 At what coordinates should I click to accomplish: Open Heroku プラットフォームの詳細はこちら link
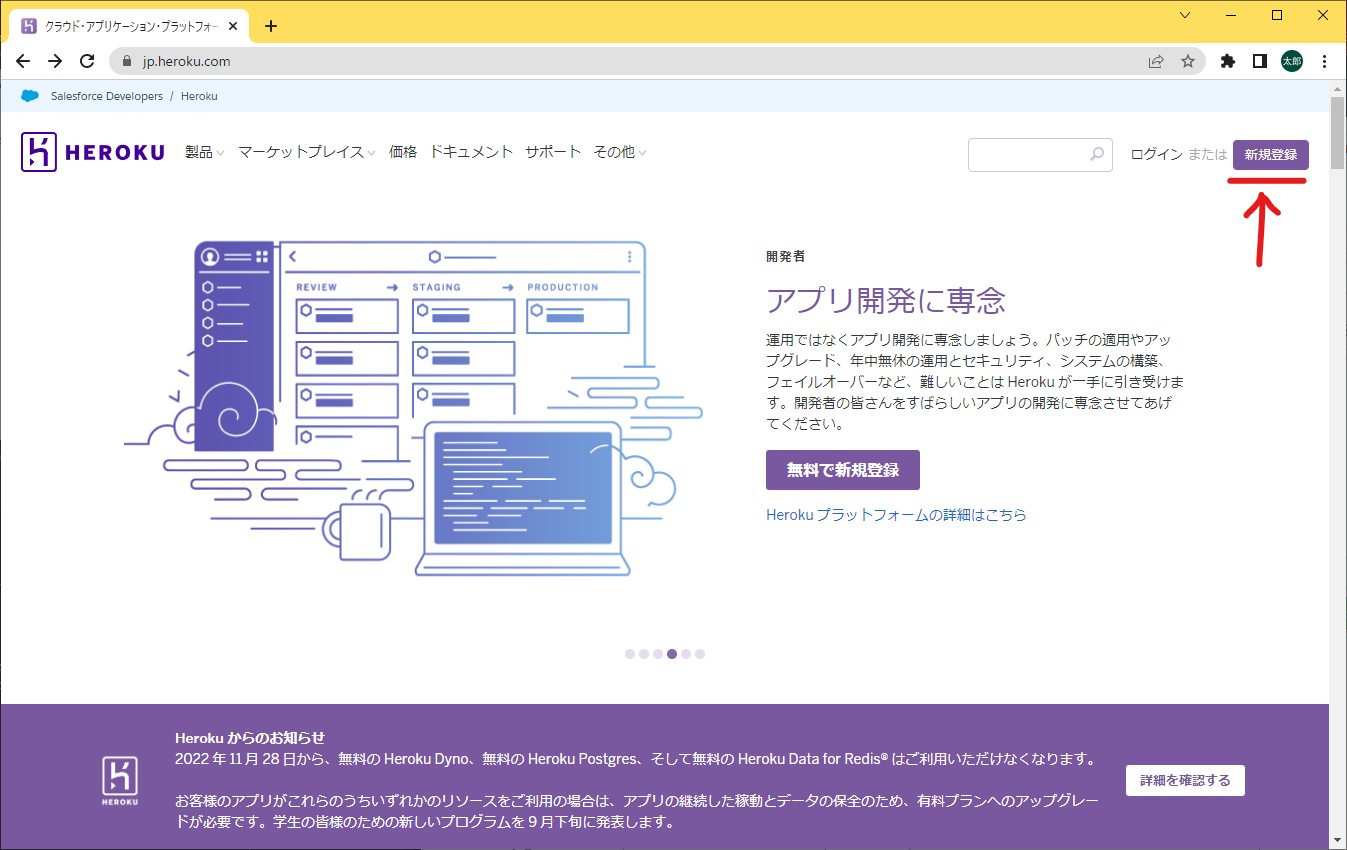click(x=896, y=515)
